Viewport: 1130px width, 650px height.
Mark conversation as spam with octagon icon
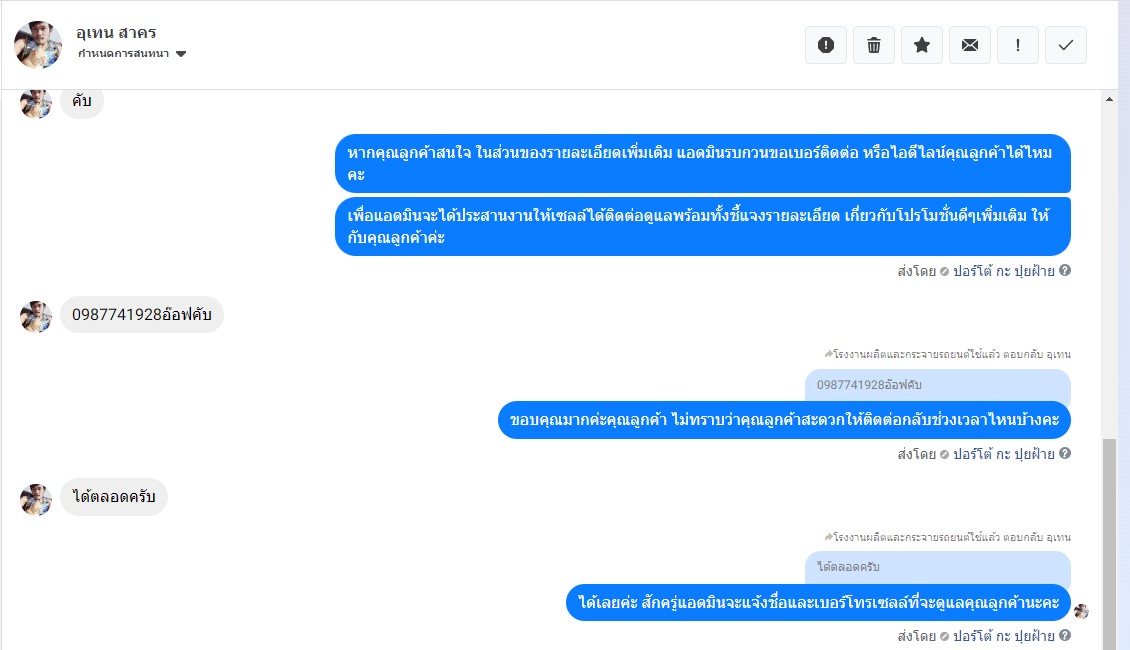[x=826, y=45]
